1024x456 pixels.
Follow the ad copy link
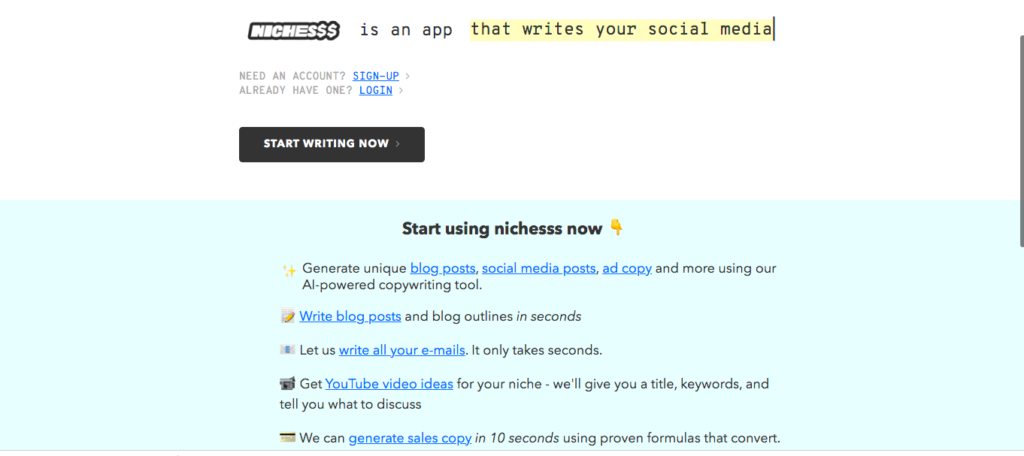(x=627, y=269)
